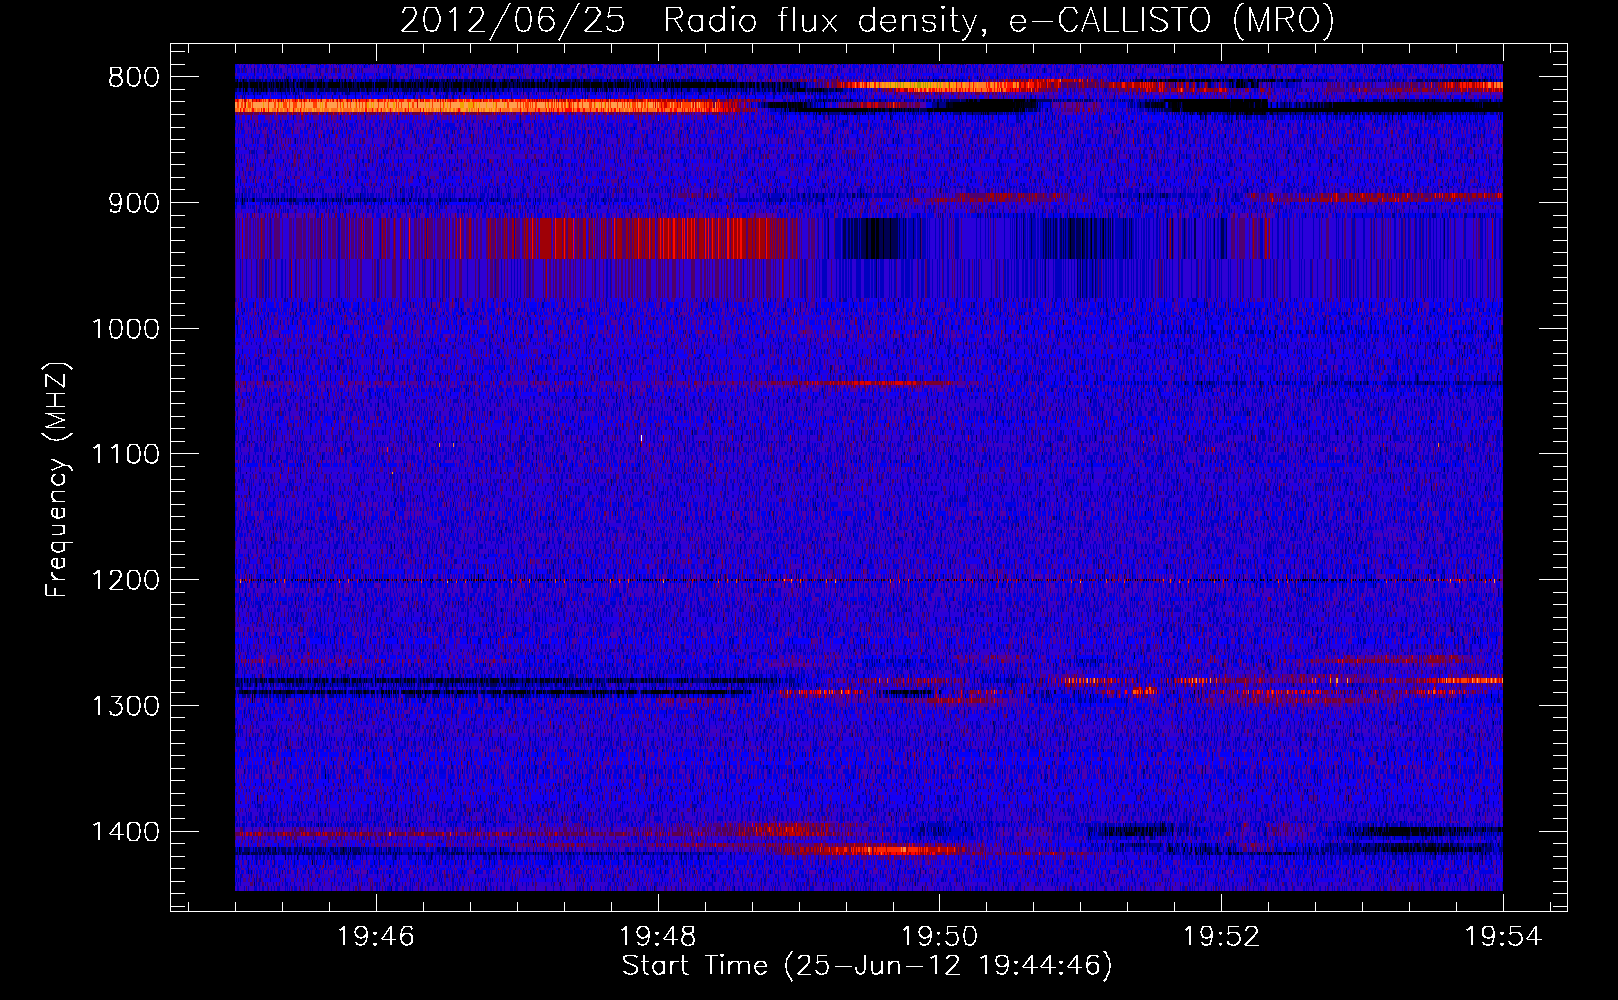Click the dotted horizontal line at 1200 MHz
This screenshot has width=1618, height=1000.
[869, 581]
